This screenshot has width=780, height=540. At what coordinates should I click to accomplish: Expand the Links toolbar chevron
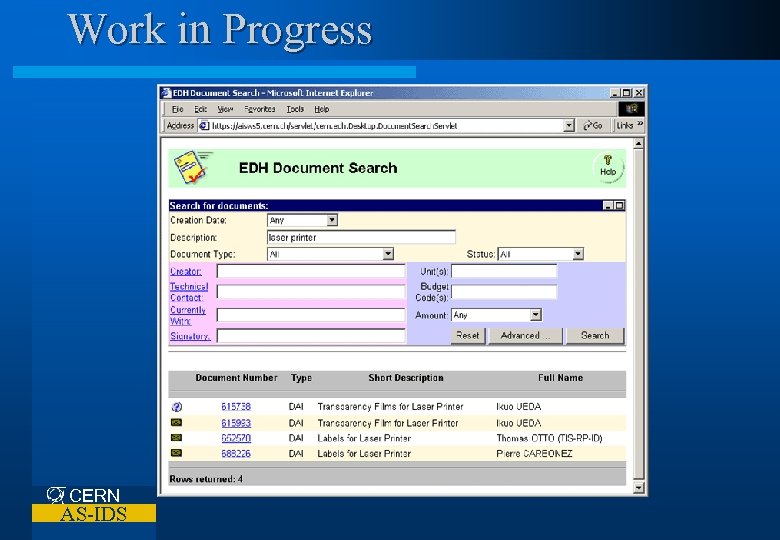pyautogui.click(x=640, y=124)
